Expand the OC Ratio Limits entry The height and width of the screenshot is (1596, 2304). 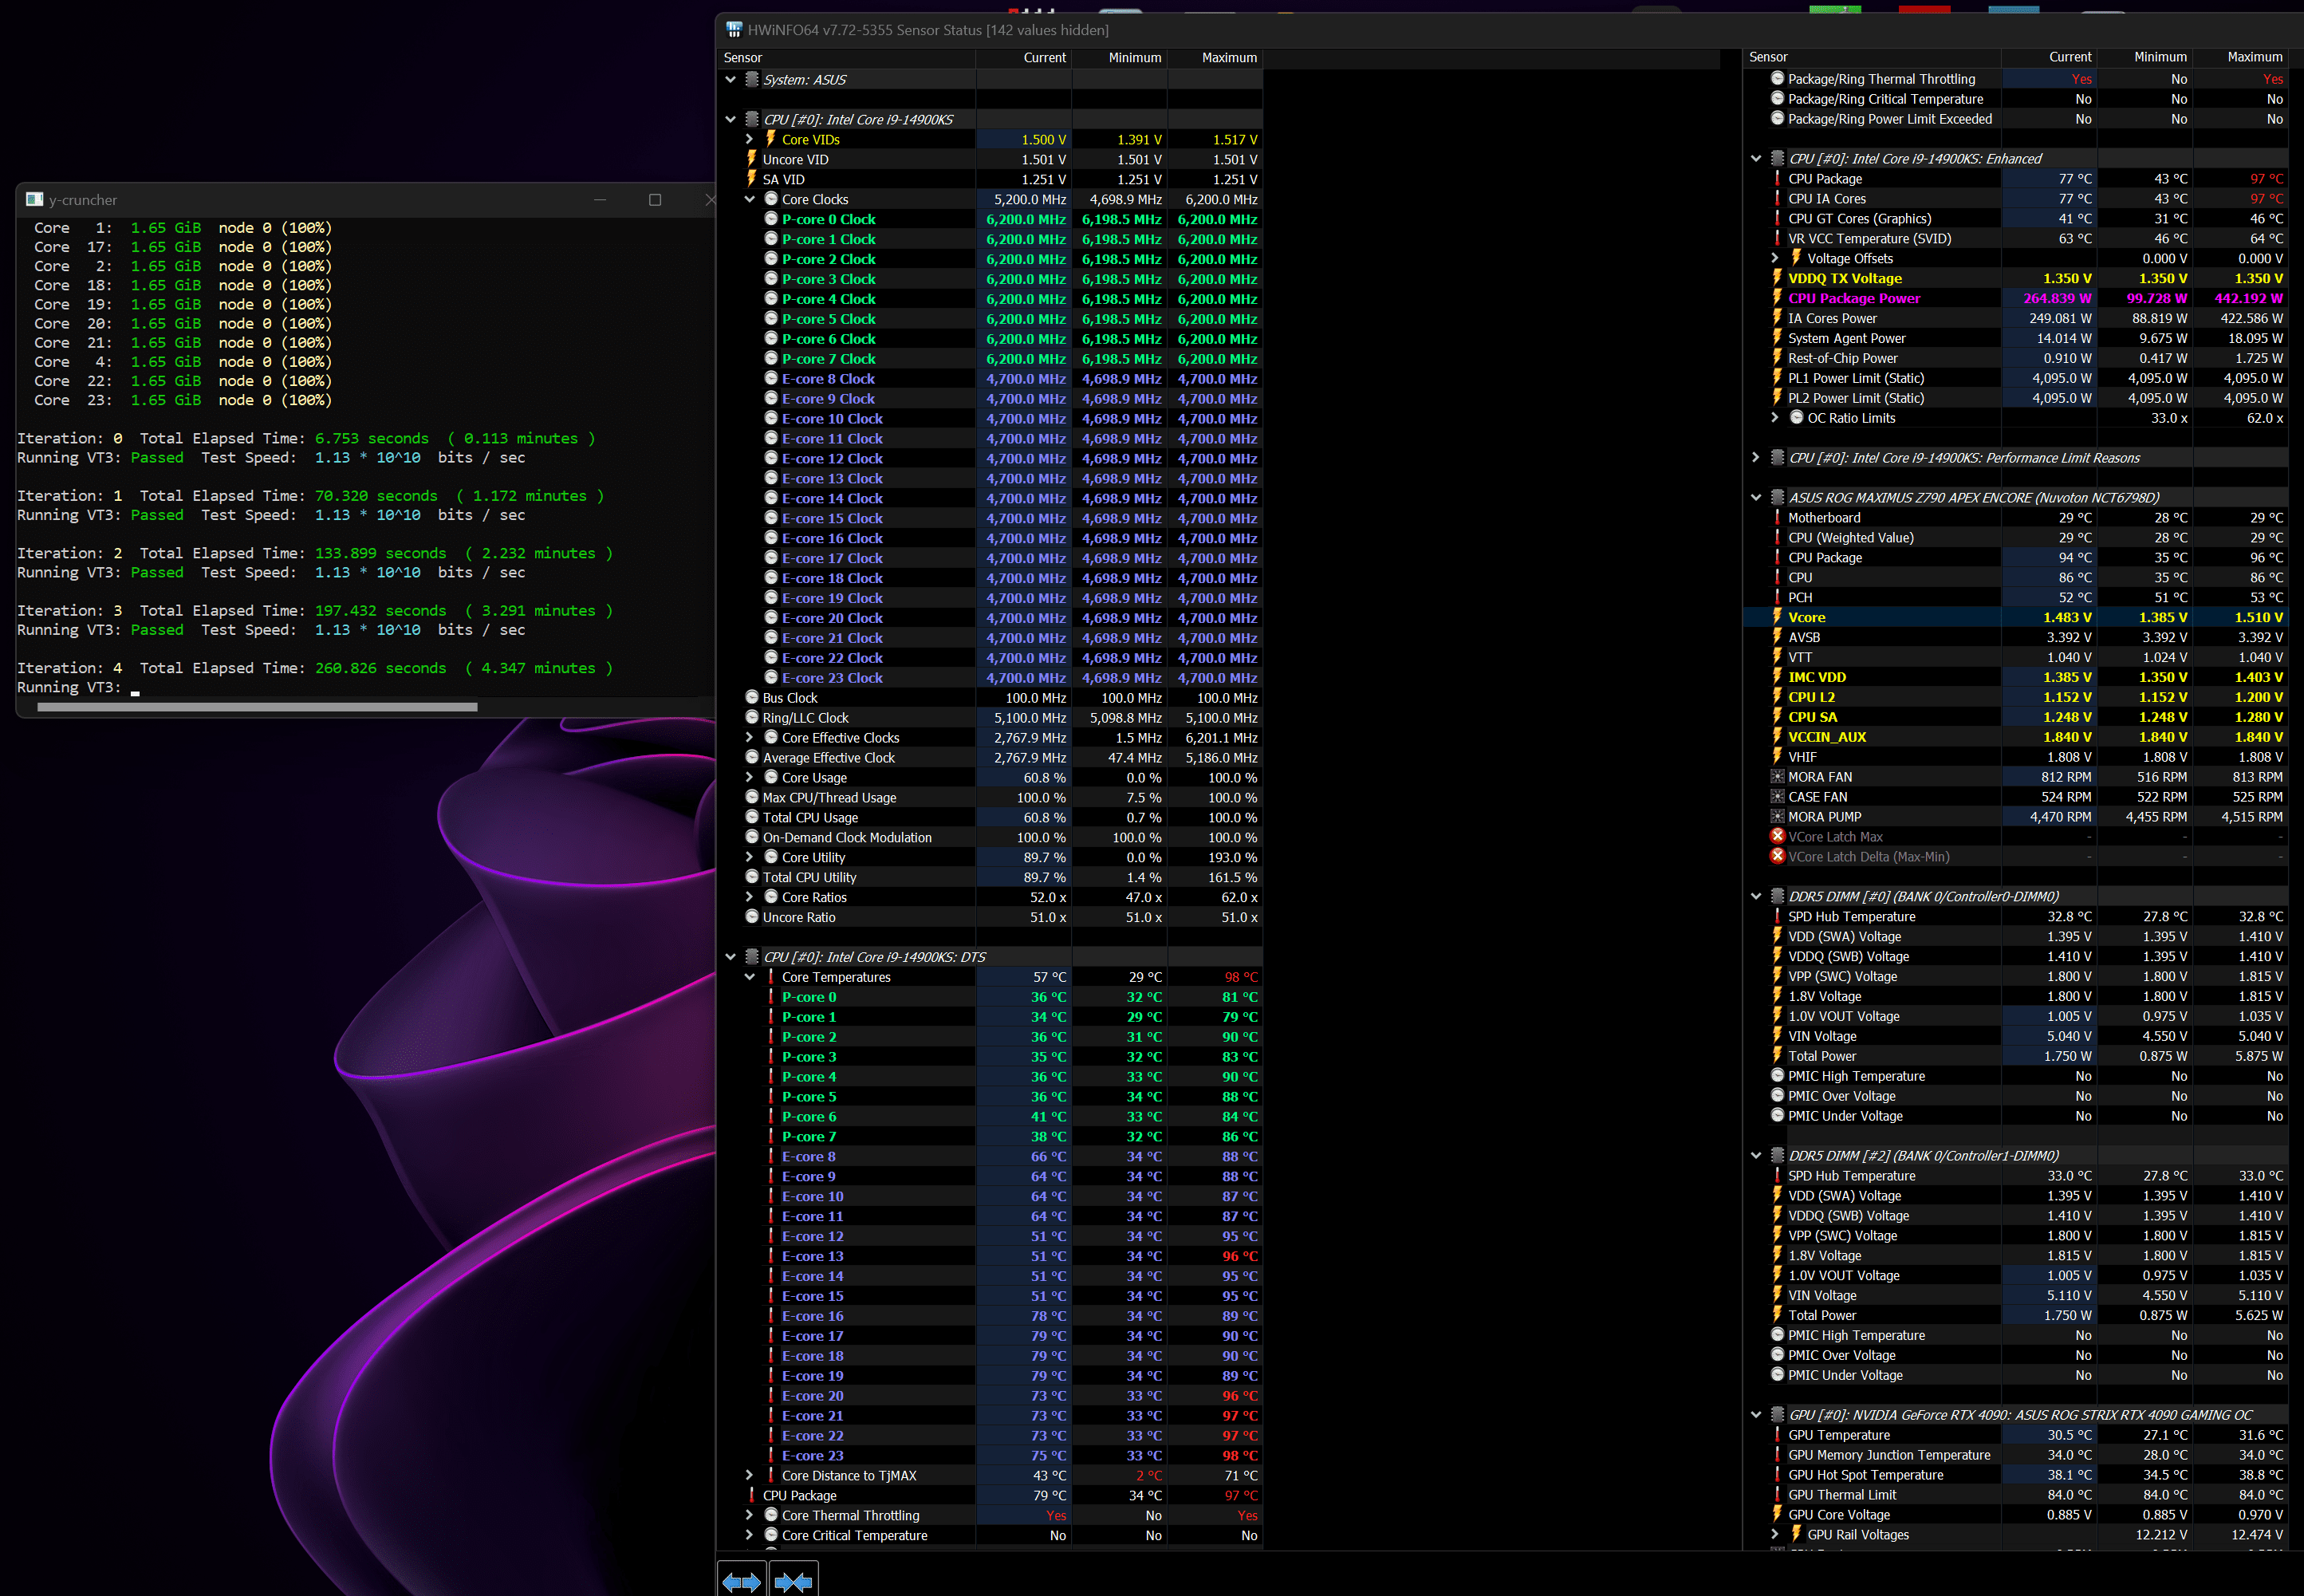(x=1775, y=418)
